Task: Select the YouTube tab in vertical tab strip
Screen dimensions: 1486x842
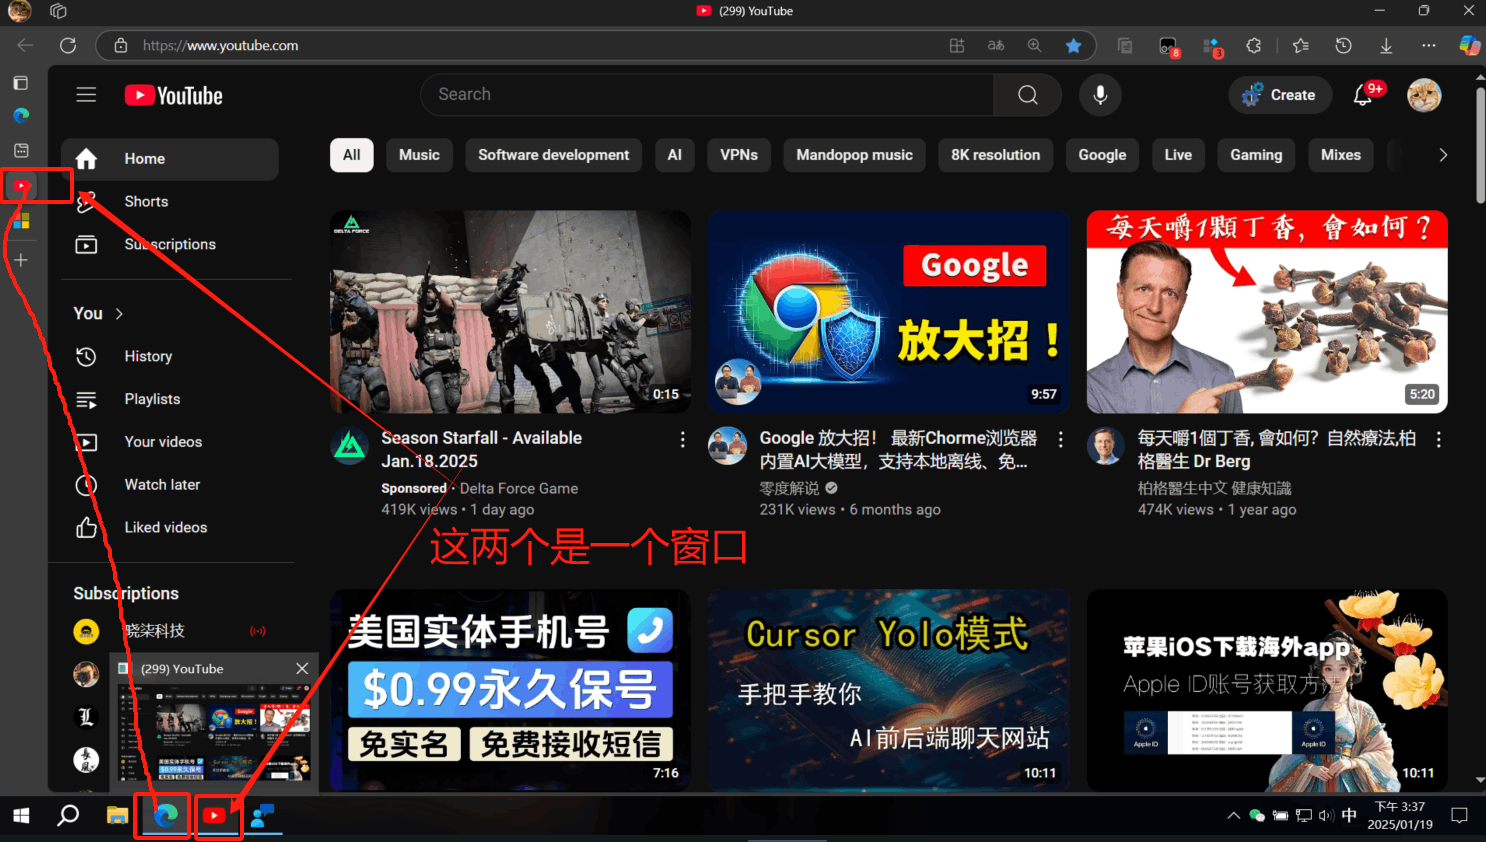Action: [x=22, y=185]
